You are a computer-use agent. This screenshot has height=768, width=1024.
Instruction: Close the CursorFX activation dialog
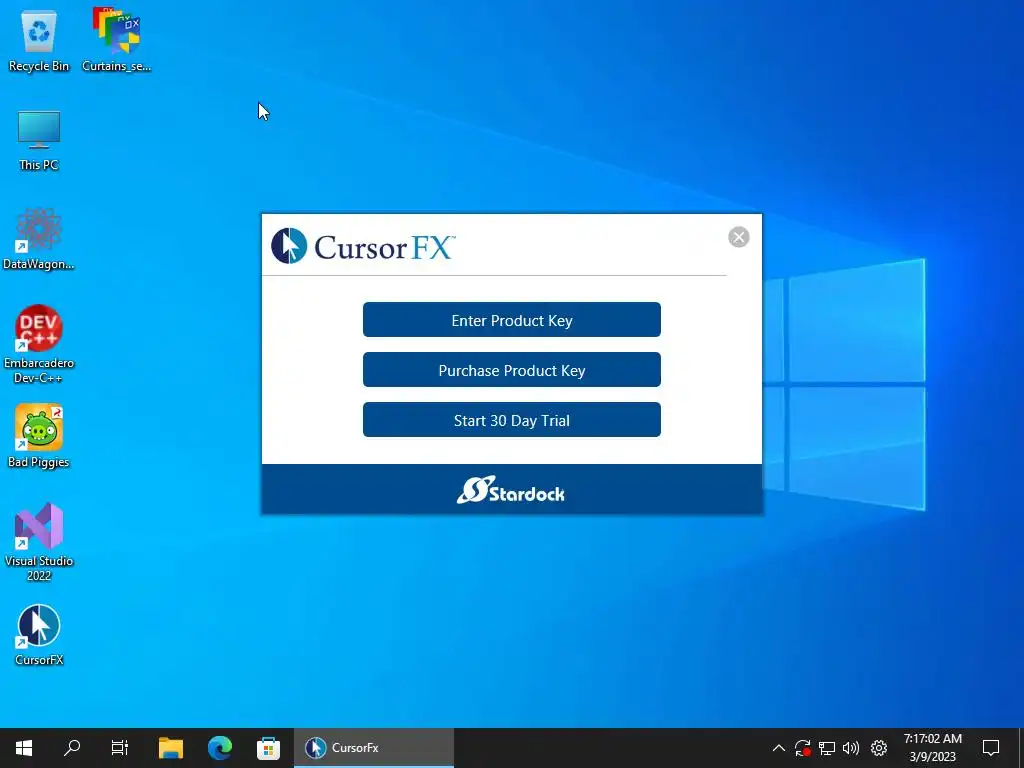739,237
